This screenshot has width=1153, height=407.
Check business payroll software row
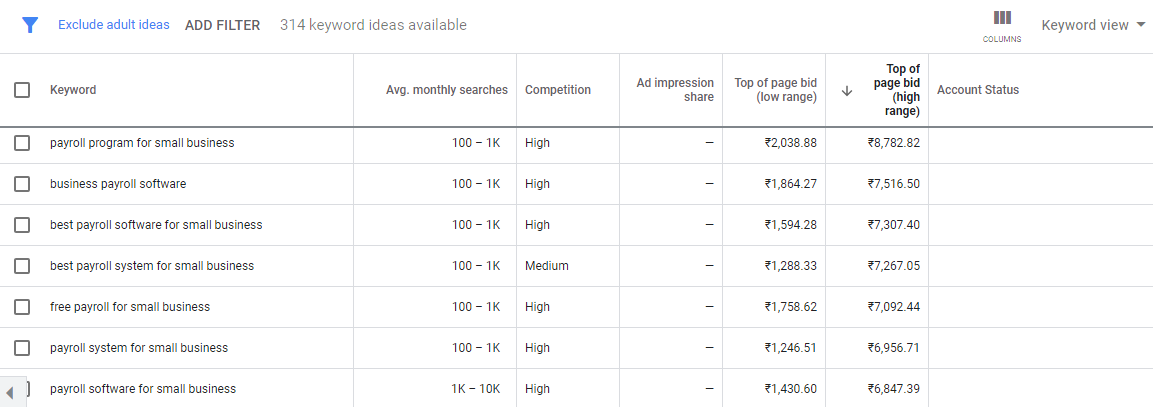click(22, 184)
